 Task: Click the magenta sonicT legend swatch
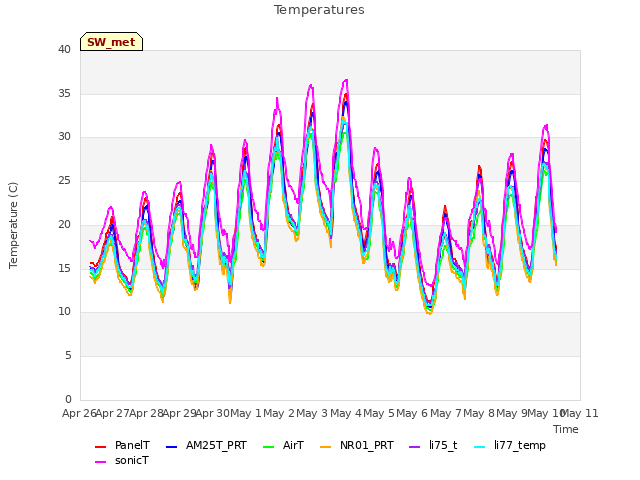click(x=100, y=462)
